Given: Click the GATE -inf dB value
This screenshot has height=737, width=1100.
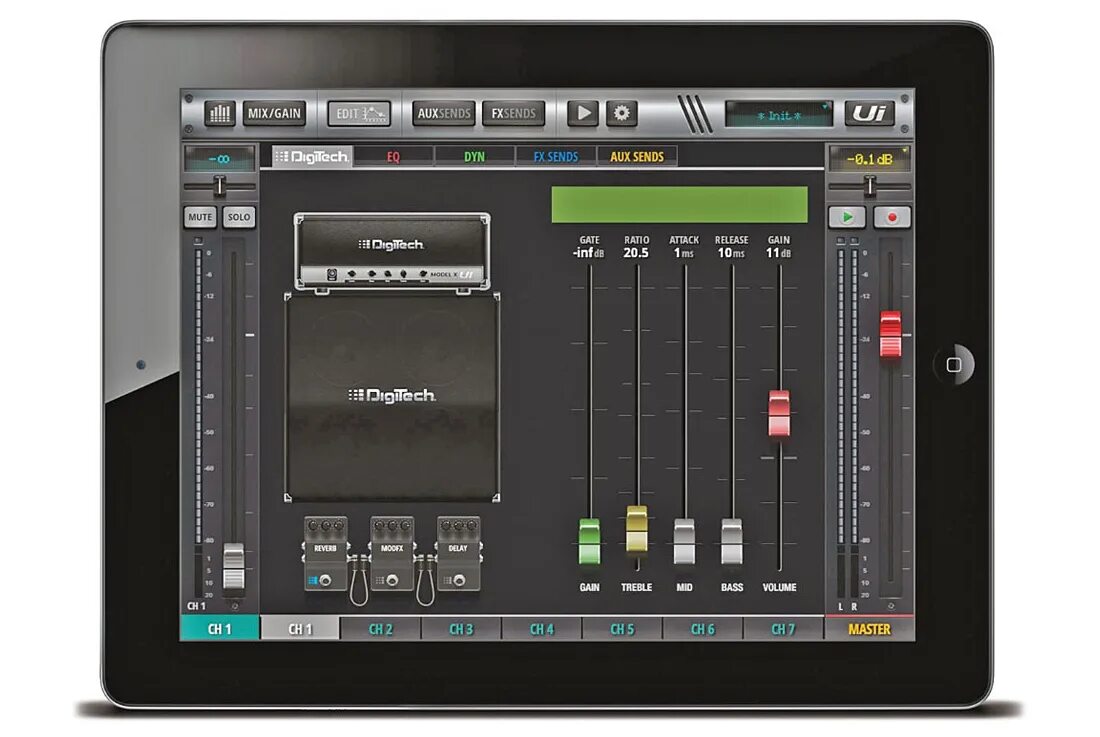Looking at the screenshot, I should 589,252.
